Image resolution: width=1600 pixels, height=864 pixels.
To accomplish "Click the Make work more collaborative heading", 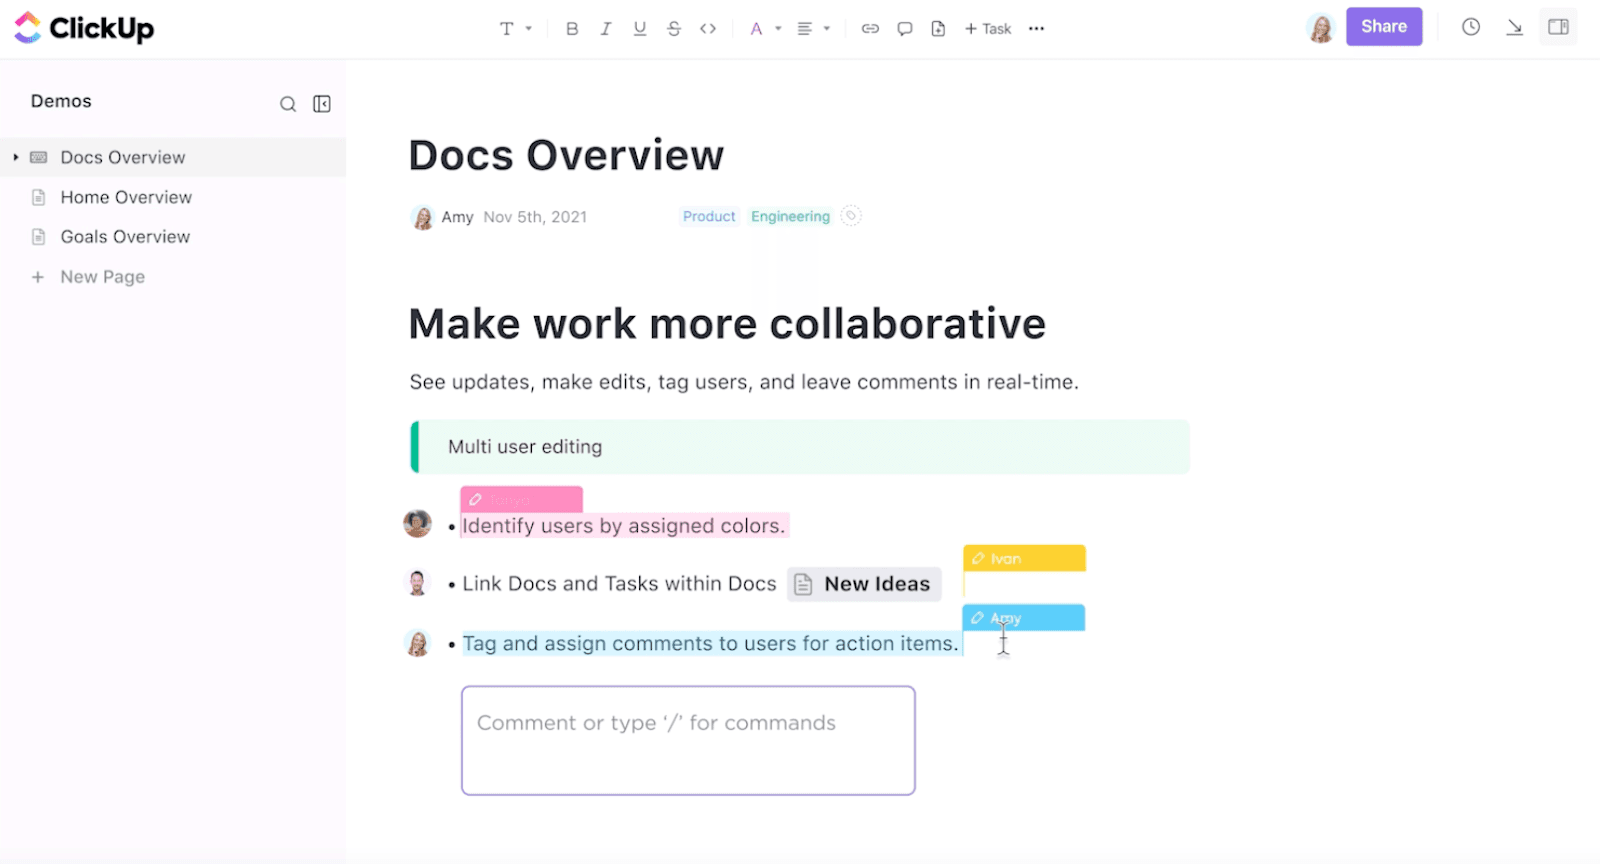I will pyautogui.click(x=727, y=324).
